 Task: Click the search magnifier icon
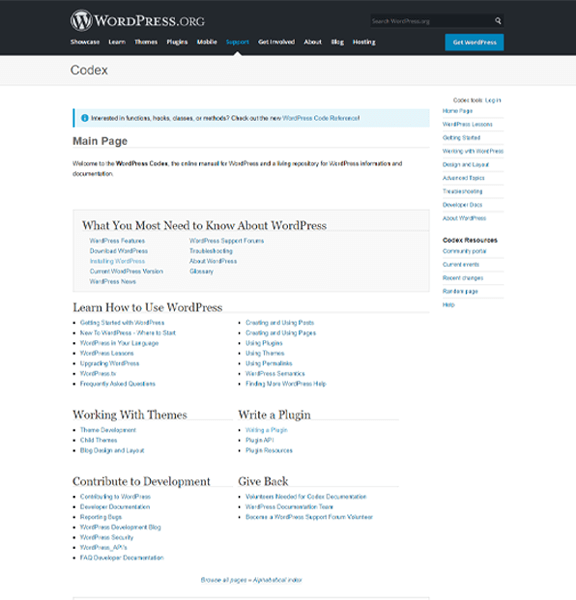click(x=498, y=21)
